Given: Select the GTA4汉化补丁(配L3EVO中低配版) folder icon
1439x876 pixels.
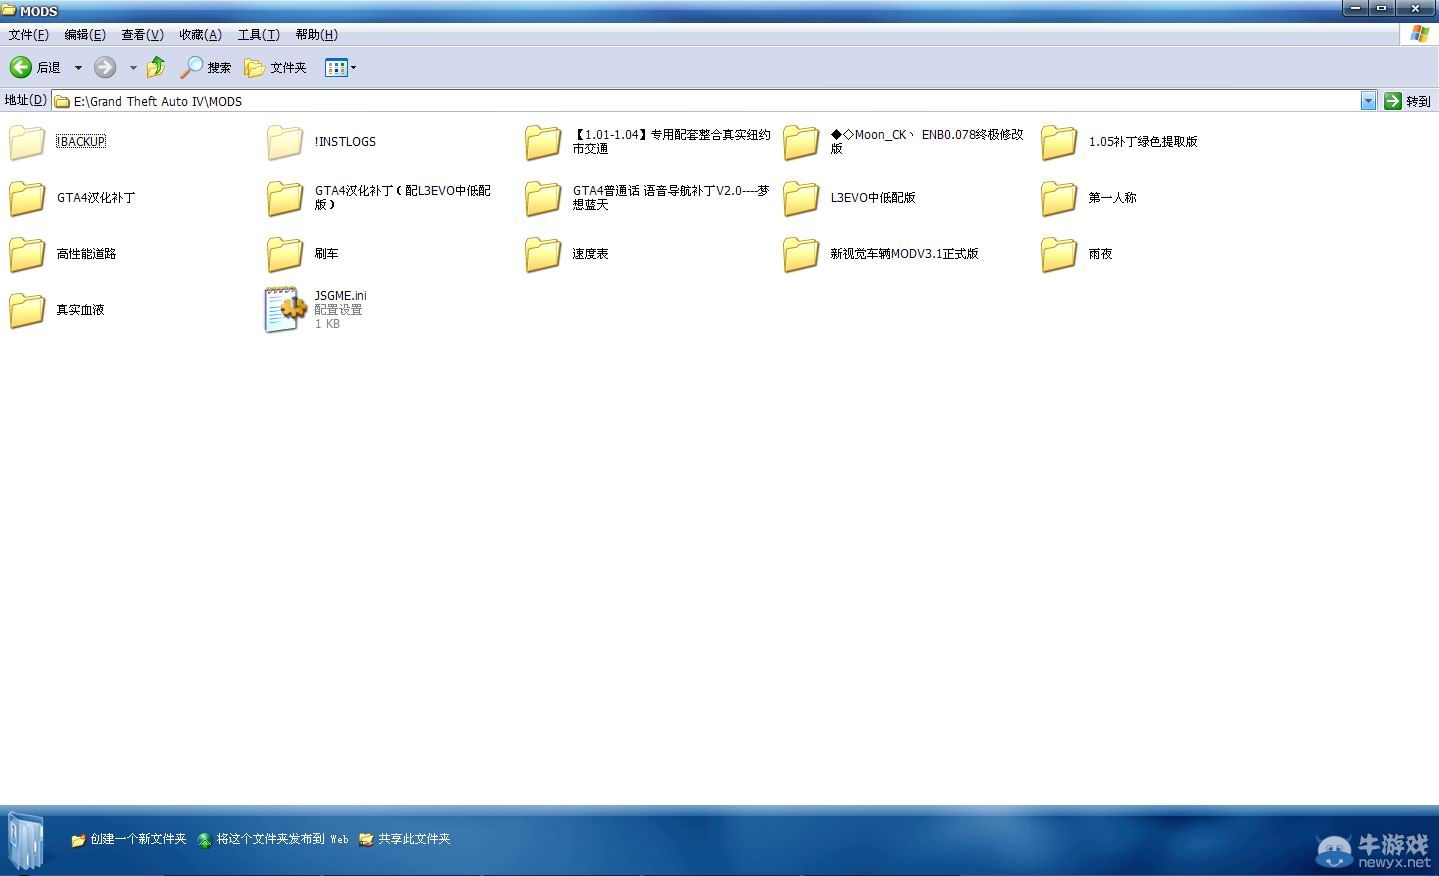Looking at the screenshot, I should point(285,198).
